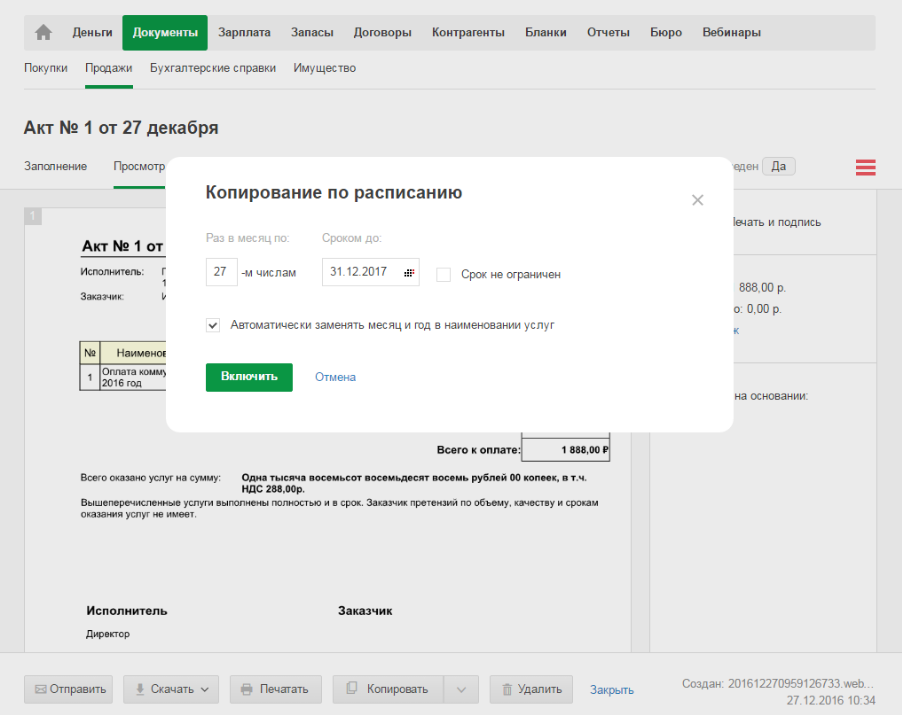Edit the end date field 31.12.2017

370,272
